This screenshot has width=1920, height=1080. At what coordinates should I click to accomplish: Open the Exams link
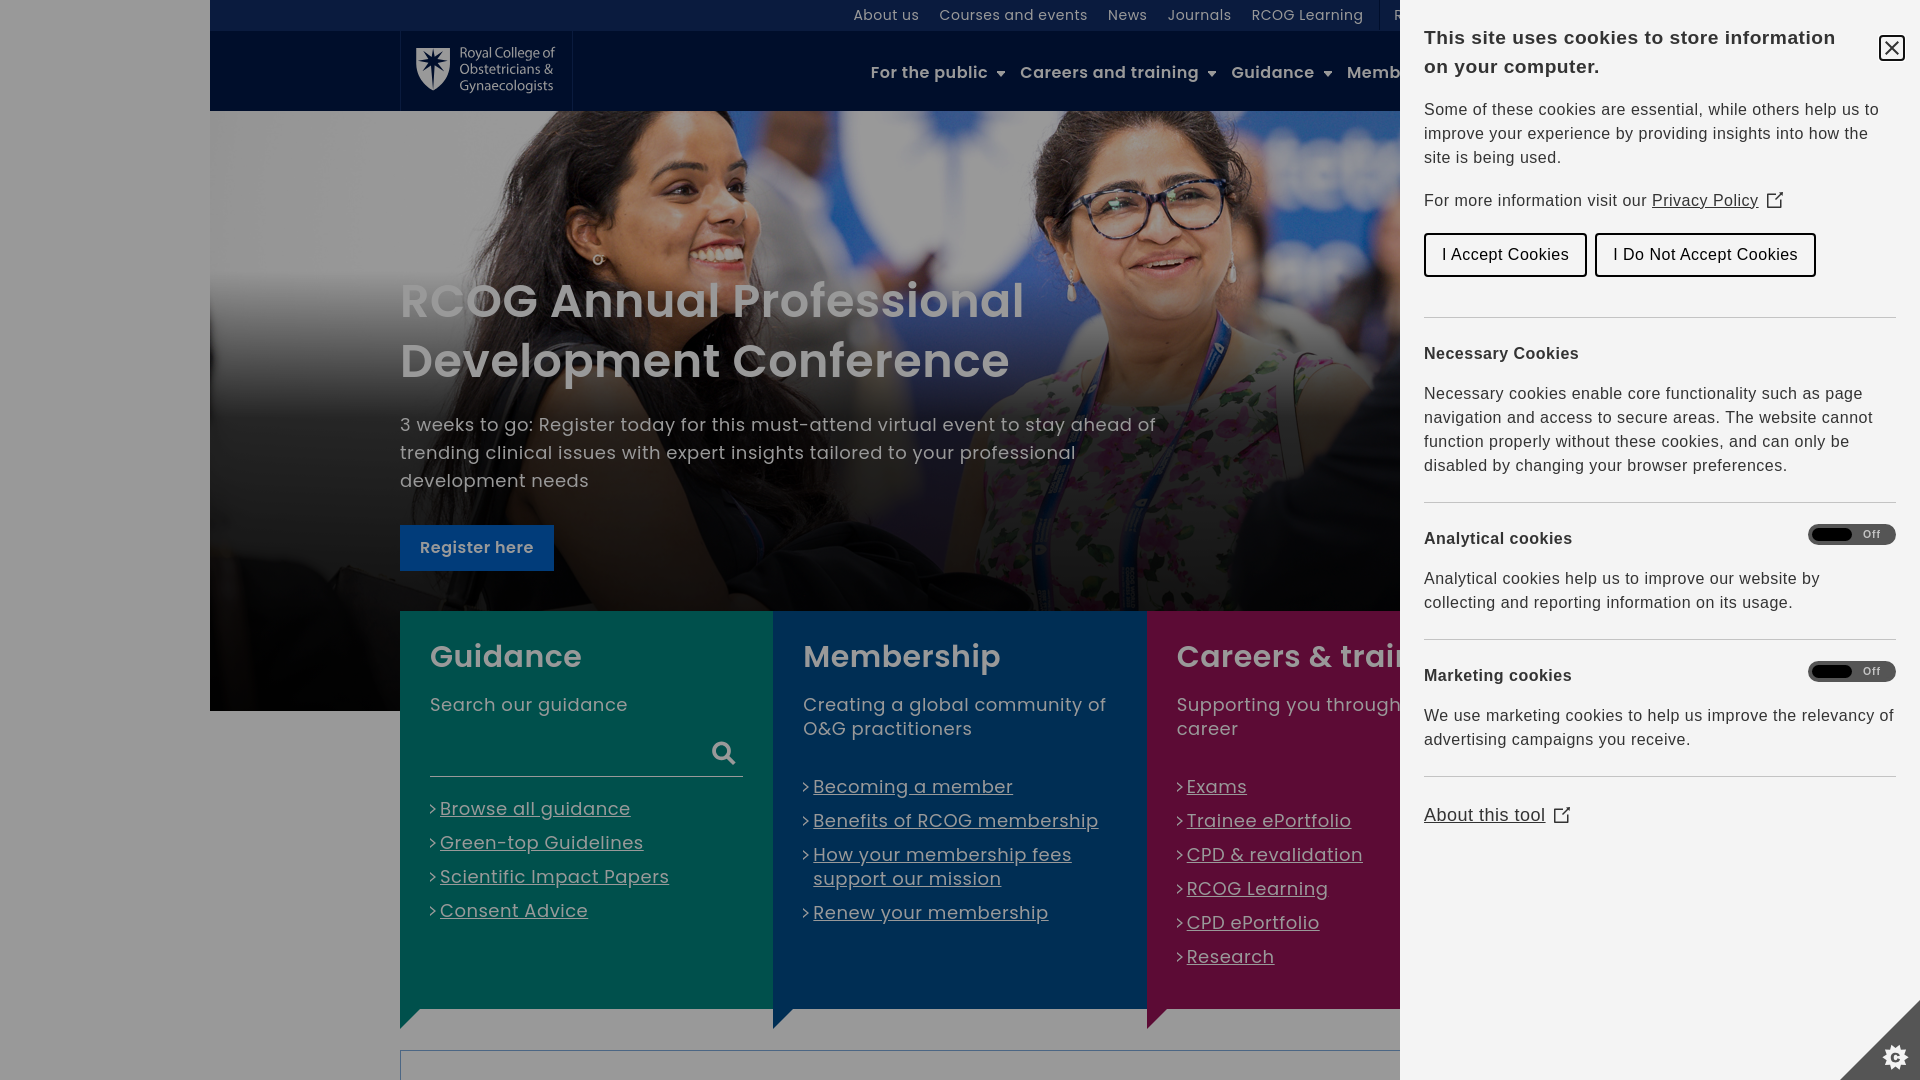pos(1216,787)
